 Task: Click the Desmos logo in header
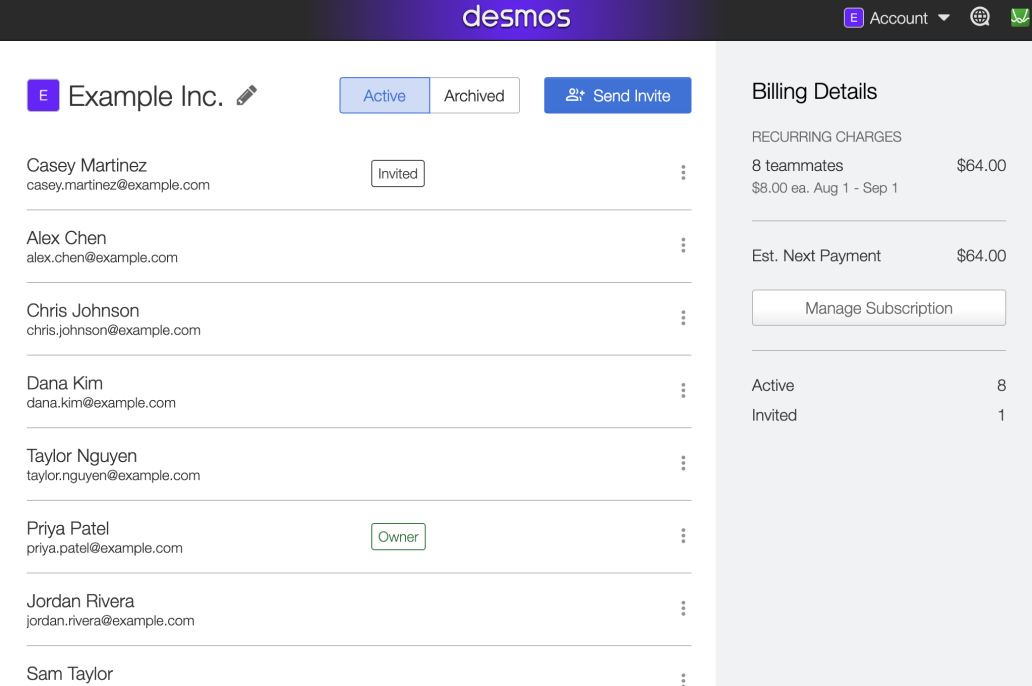pyautogui.click(x=516, y=17)
